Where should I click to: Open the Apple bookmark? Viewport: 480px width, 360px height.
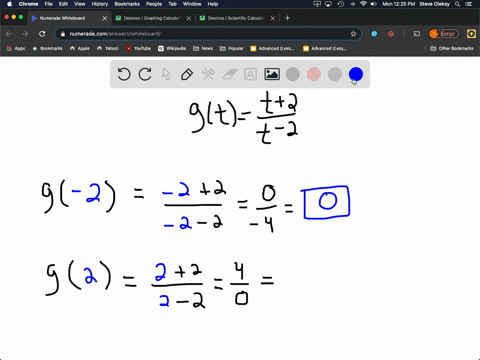pos(80,48)
